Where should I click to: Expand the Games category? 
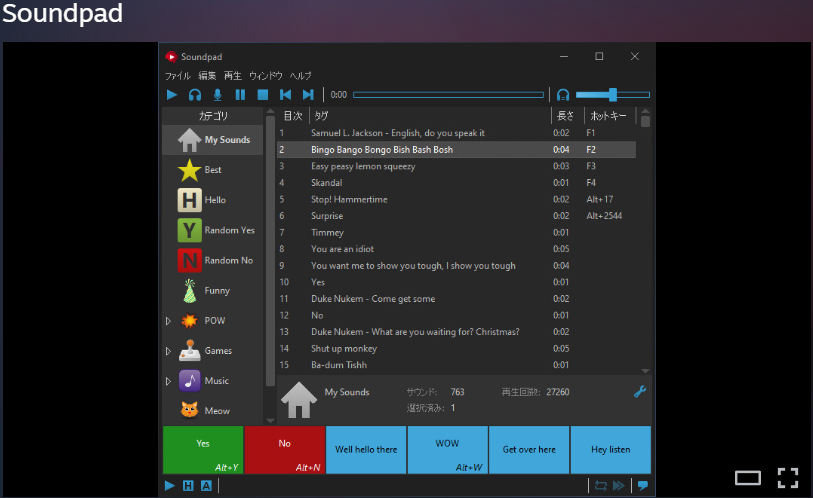(168, 351)
